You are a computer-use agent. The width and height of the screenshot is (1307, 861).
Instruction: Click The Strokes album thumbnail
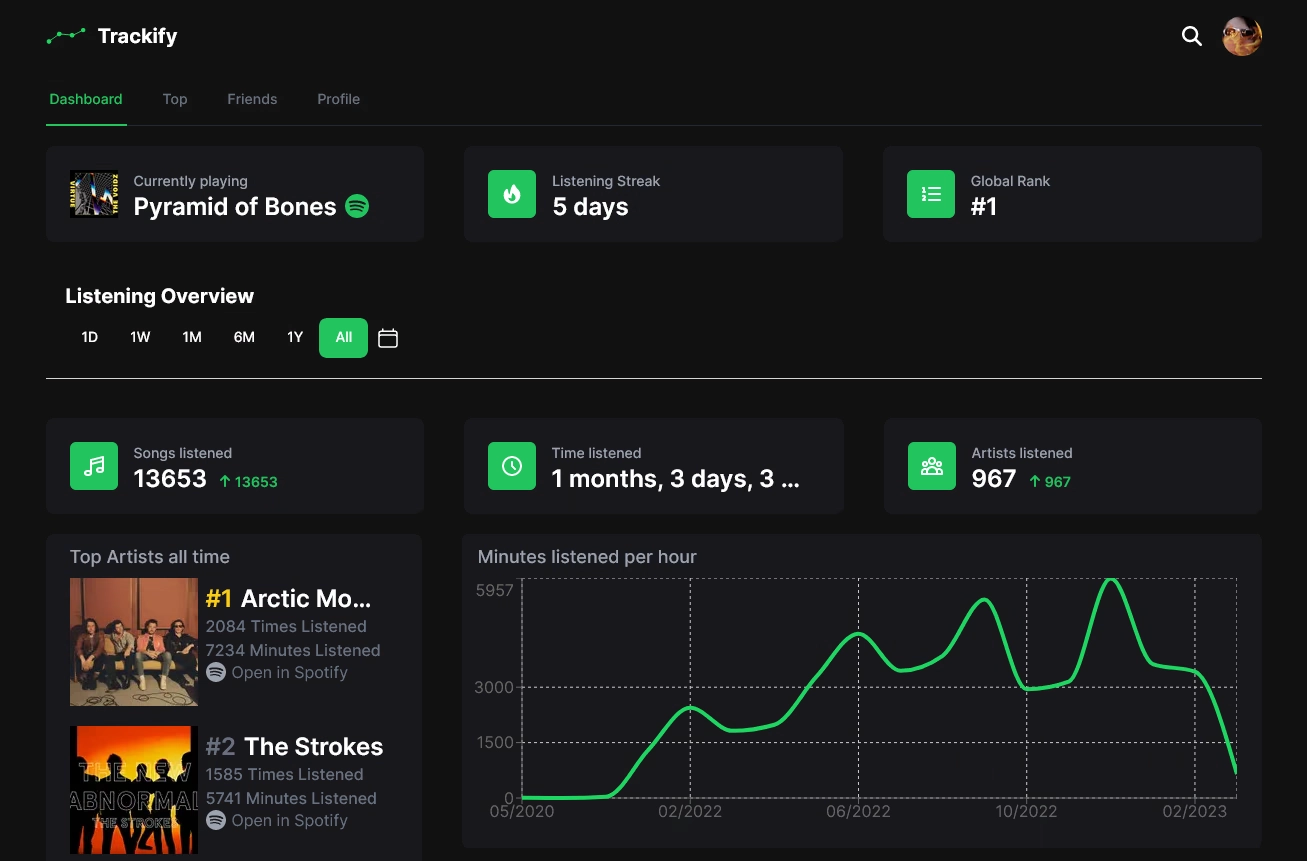pos(133,789)
